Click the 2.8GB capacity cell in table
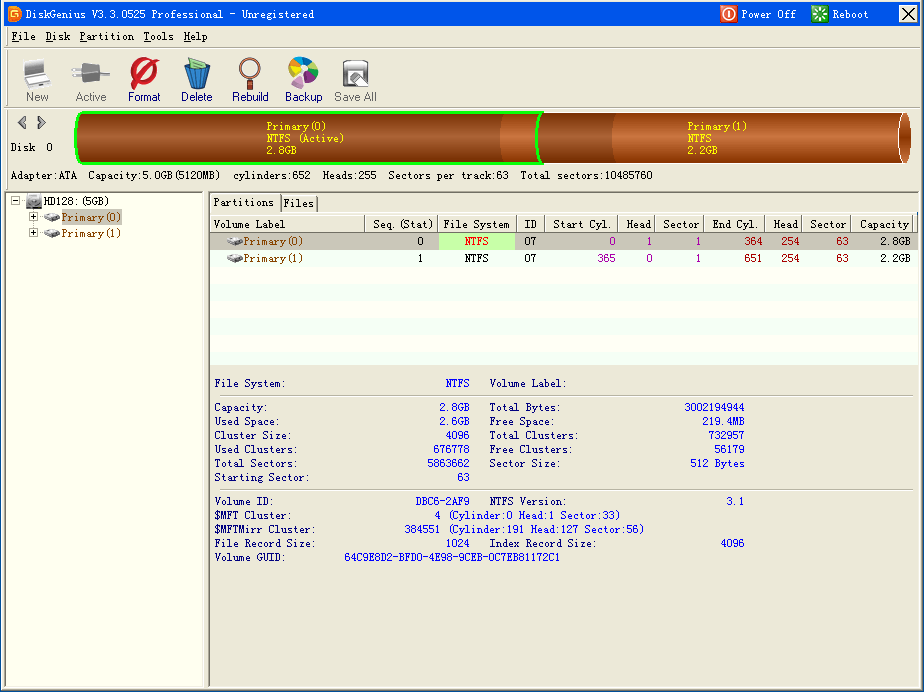Image resolution: width=924 pixels, height=692 pixels. (x=895, y=241)
